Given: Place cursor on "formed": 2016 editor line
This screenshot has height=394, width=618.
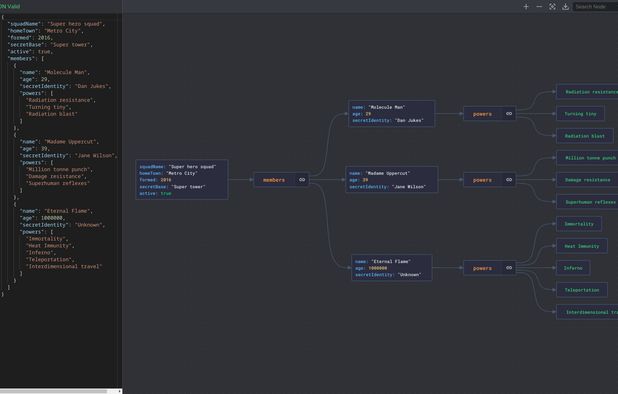Looking at the screenshot, I should [x=30, y=38].
